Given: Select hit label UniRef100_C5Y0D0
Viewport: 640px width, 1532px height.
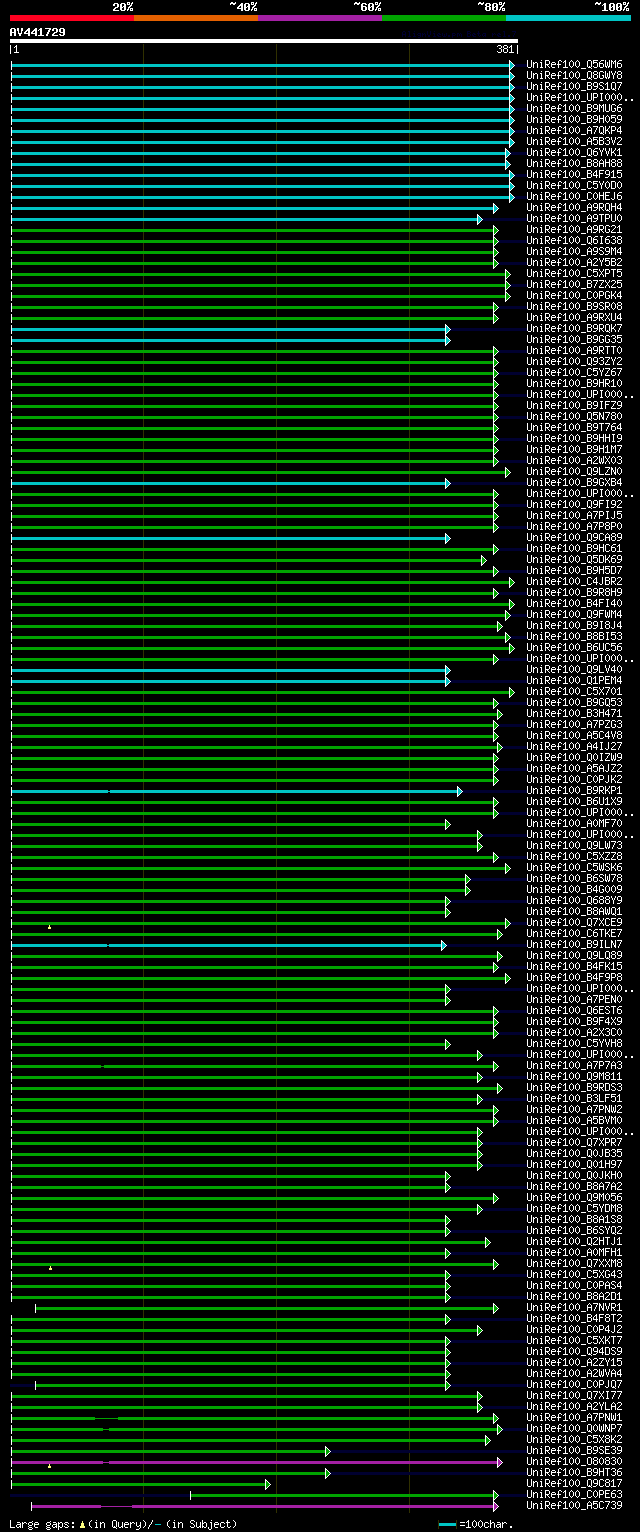Looking at the screenshot, I should [574, 186].
